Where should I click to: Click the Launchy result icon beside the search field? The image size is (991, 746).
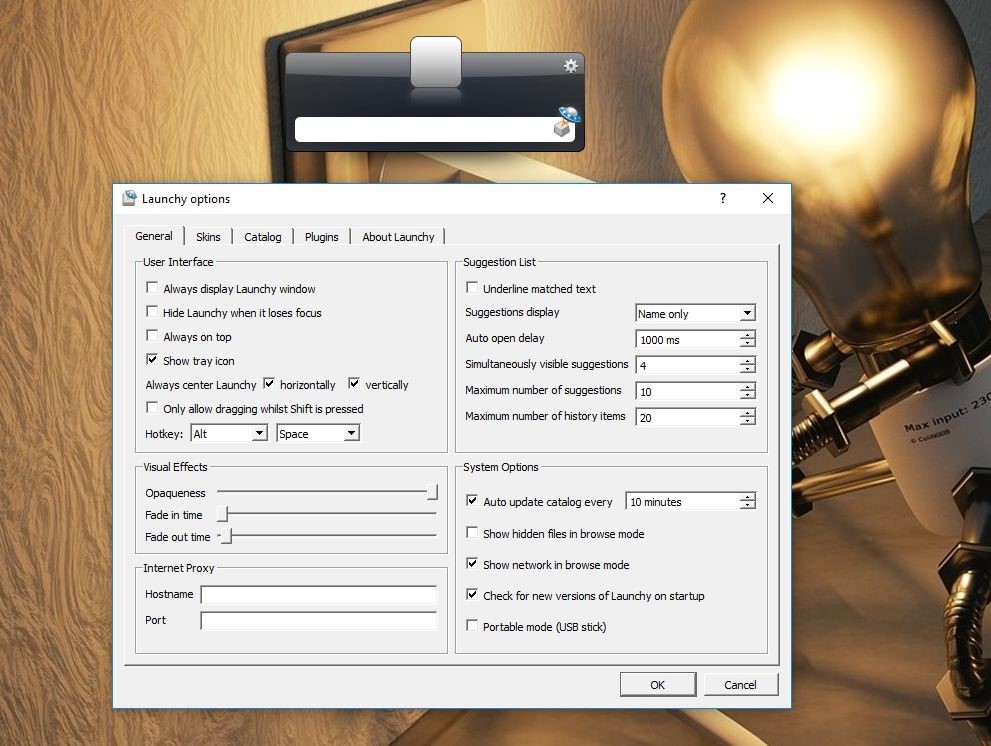pyautogui.click(x=567, y=122)
